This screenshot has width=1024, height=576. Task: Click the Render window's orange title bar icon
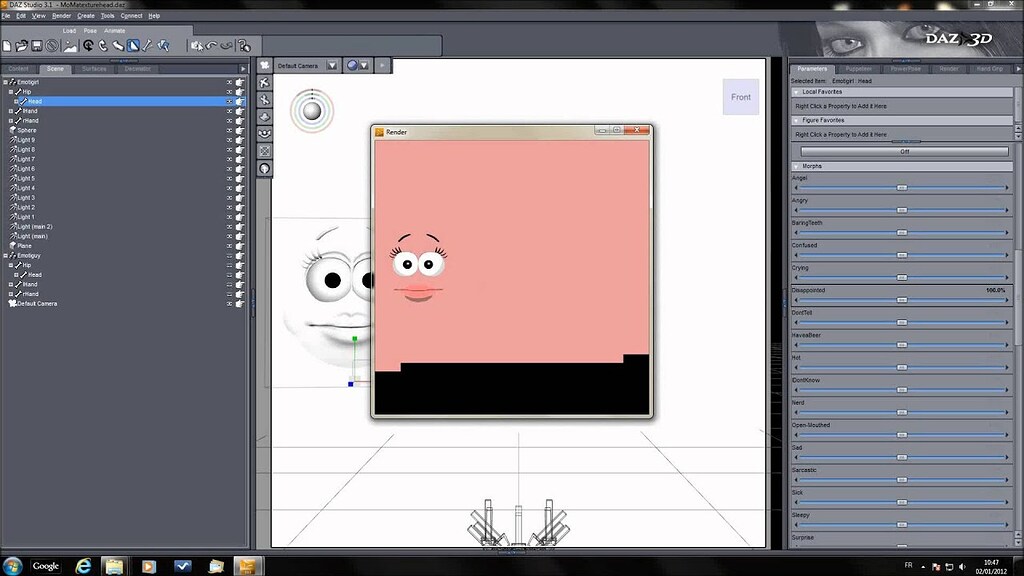(x=378, y=131)
